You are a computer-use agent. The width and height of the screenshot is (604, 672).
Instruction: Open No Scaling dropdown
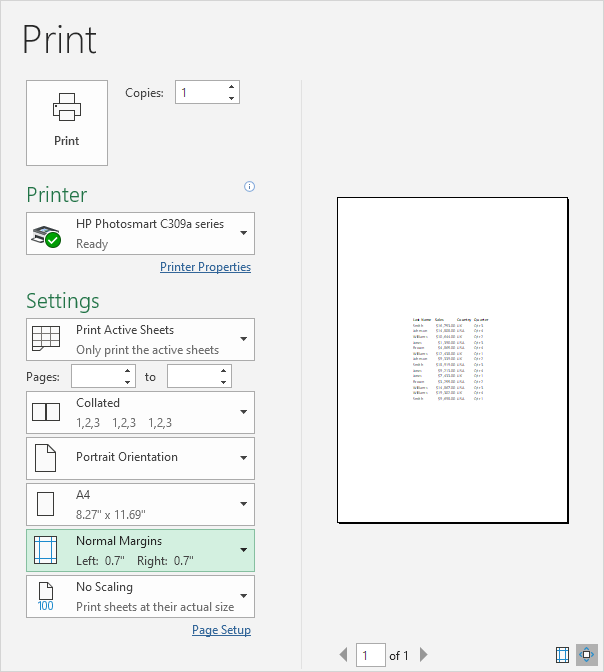pyautogui.click(x=140, y=596)
